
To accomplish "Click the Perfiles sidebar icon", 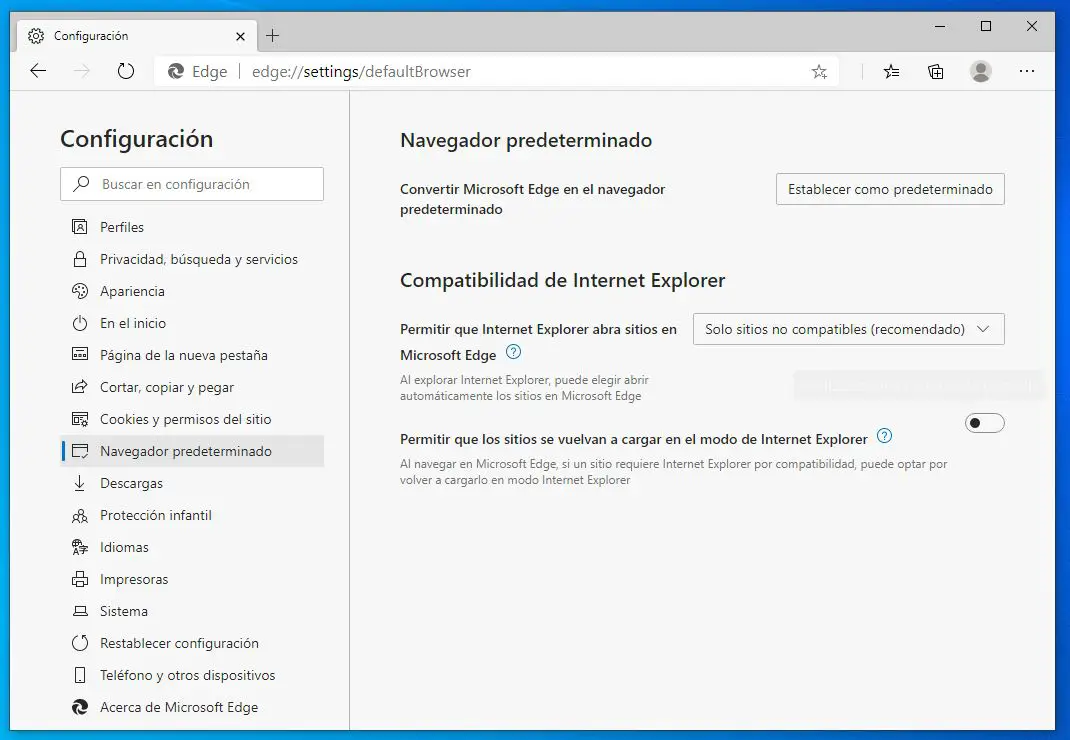I will click(80, 227).
